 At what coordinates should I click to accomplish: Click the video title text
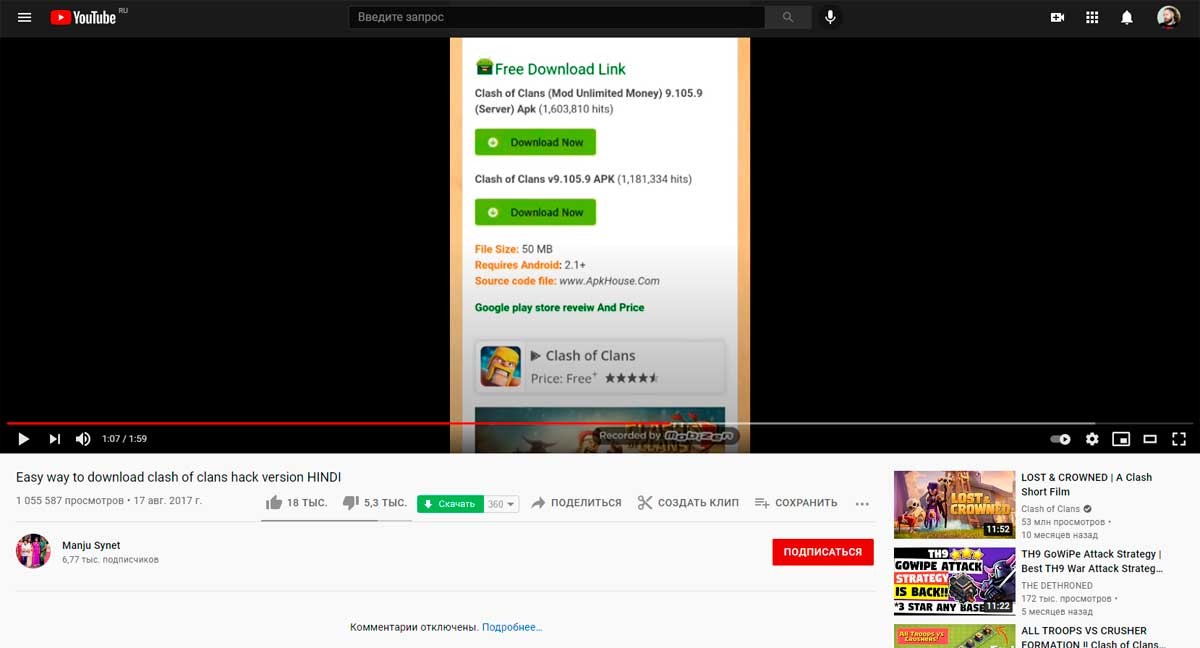click(x=178, y=477)
